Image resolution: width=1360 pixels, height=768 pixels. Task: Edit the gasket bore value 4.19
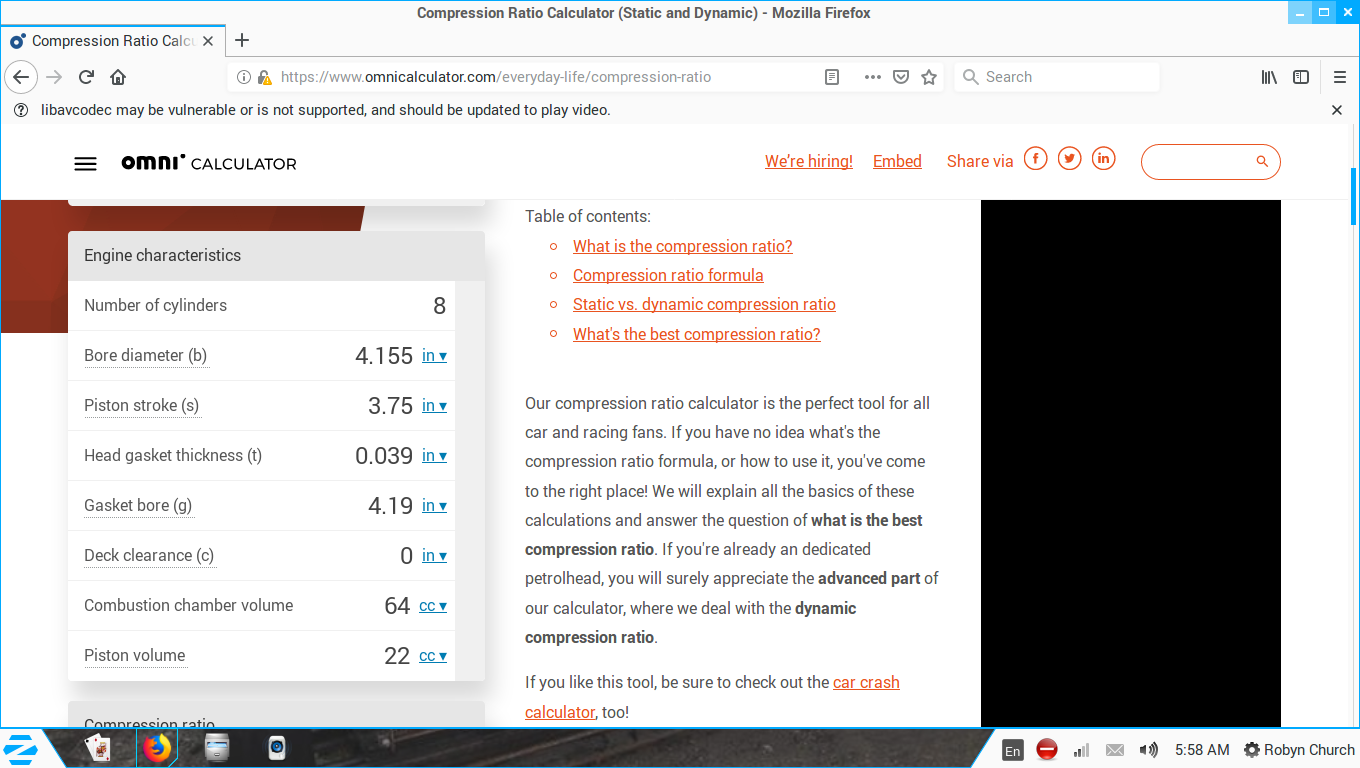(390, 506)
